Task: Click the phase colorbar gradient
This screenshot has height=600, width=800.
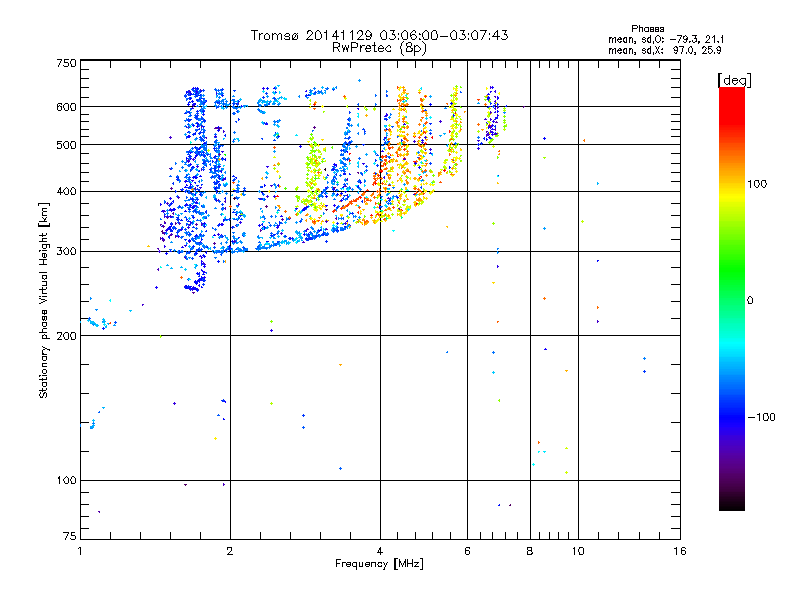Action: 732,299
